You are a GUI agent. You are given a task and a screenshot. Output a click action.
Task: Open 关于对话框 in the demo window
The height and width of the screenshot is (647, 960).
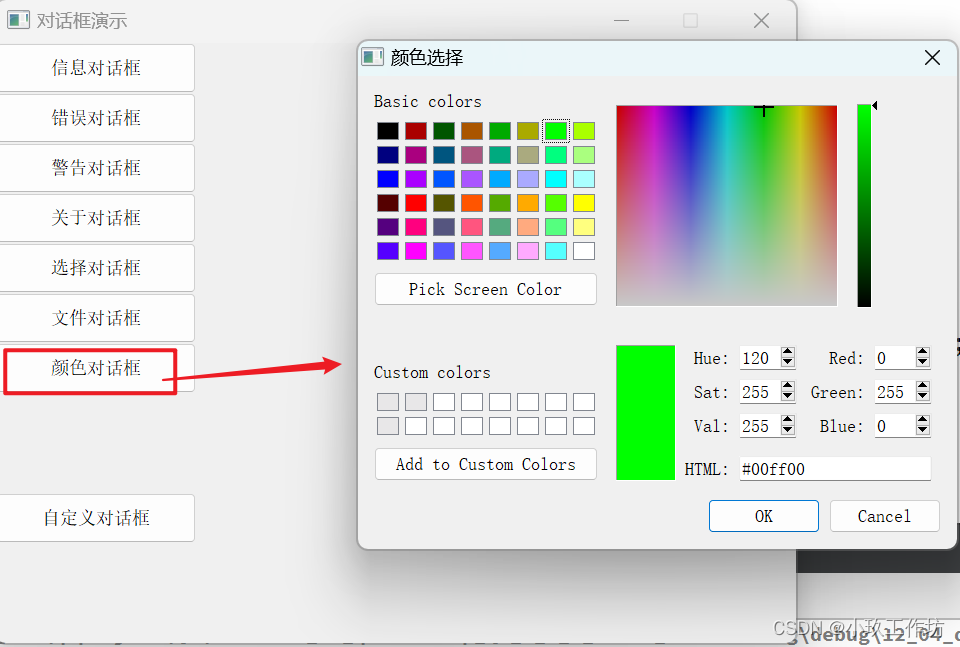point(96,218)
